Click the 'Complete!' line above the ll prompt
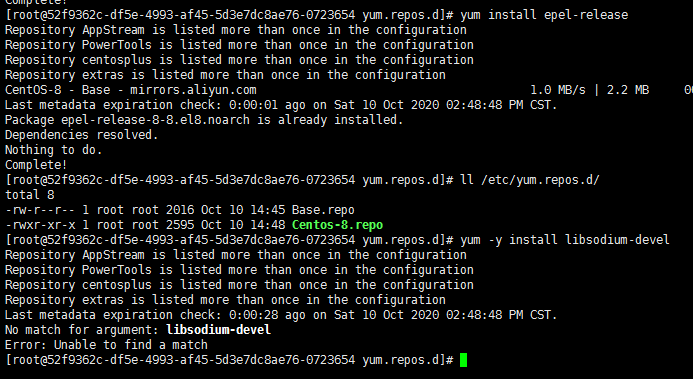 36,165
